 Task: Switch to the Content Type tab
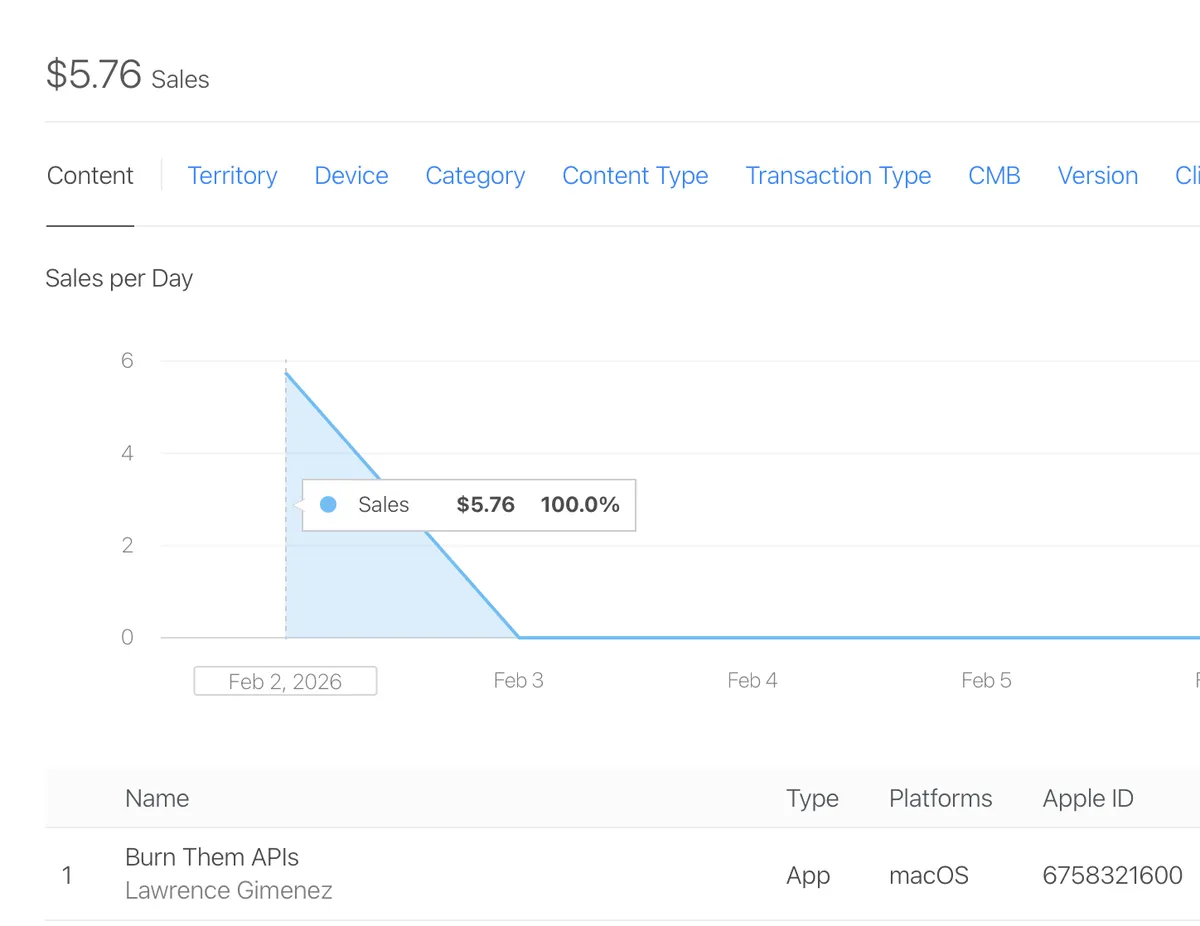click(x=635, y=176)
